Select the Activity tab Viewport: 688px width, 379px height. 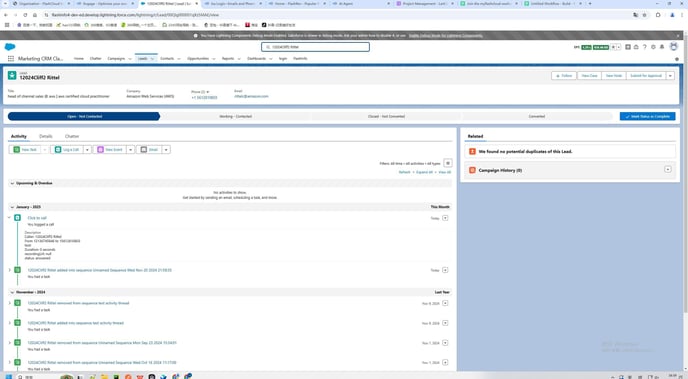click(x=19, y=136)
